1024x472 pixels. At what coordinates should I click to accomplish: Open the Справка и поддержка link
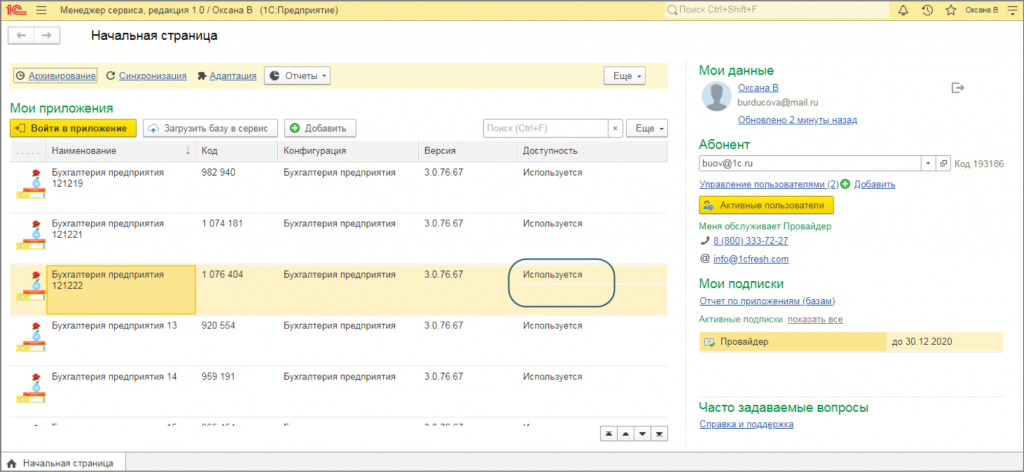click(x=746, y=424)
